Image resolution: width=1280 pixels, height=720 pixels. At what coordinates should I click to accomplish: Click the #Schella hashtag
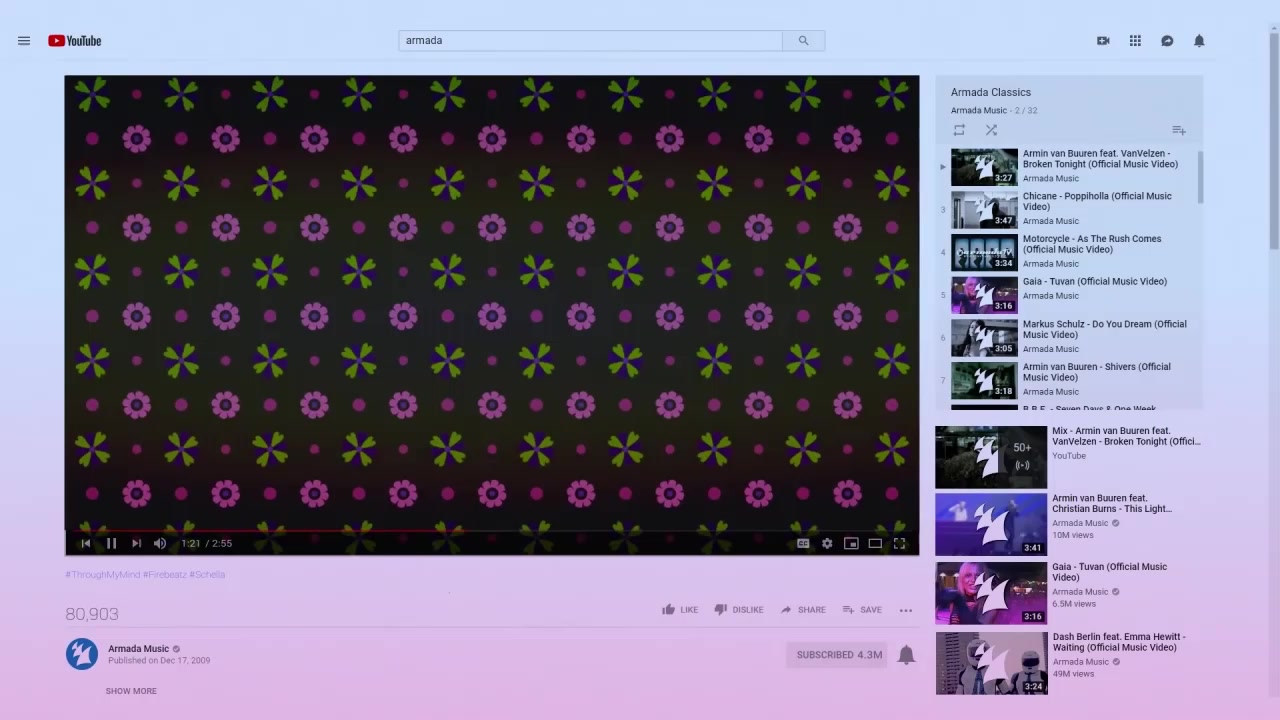pos(207,574)
